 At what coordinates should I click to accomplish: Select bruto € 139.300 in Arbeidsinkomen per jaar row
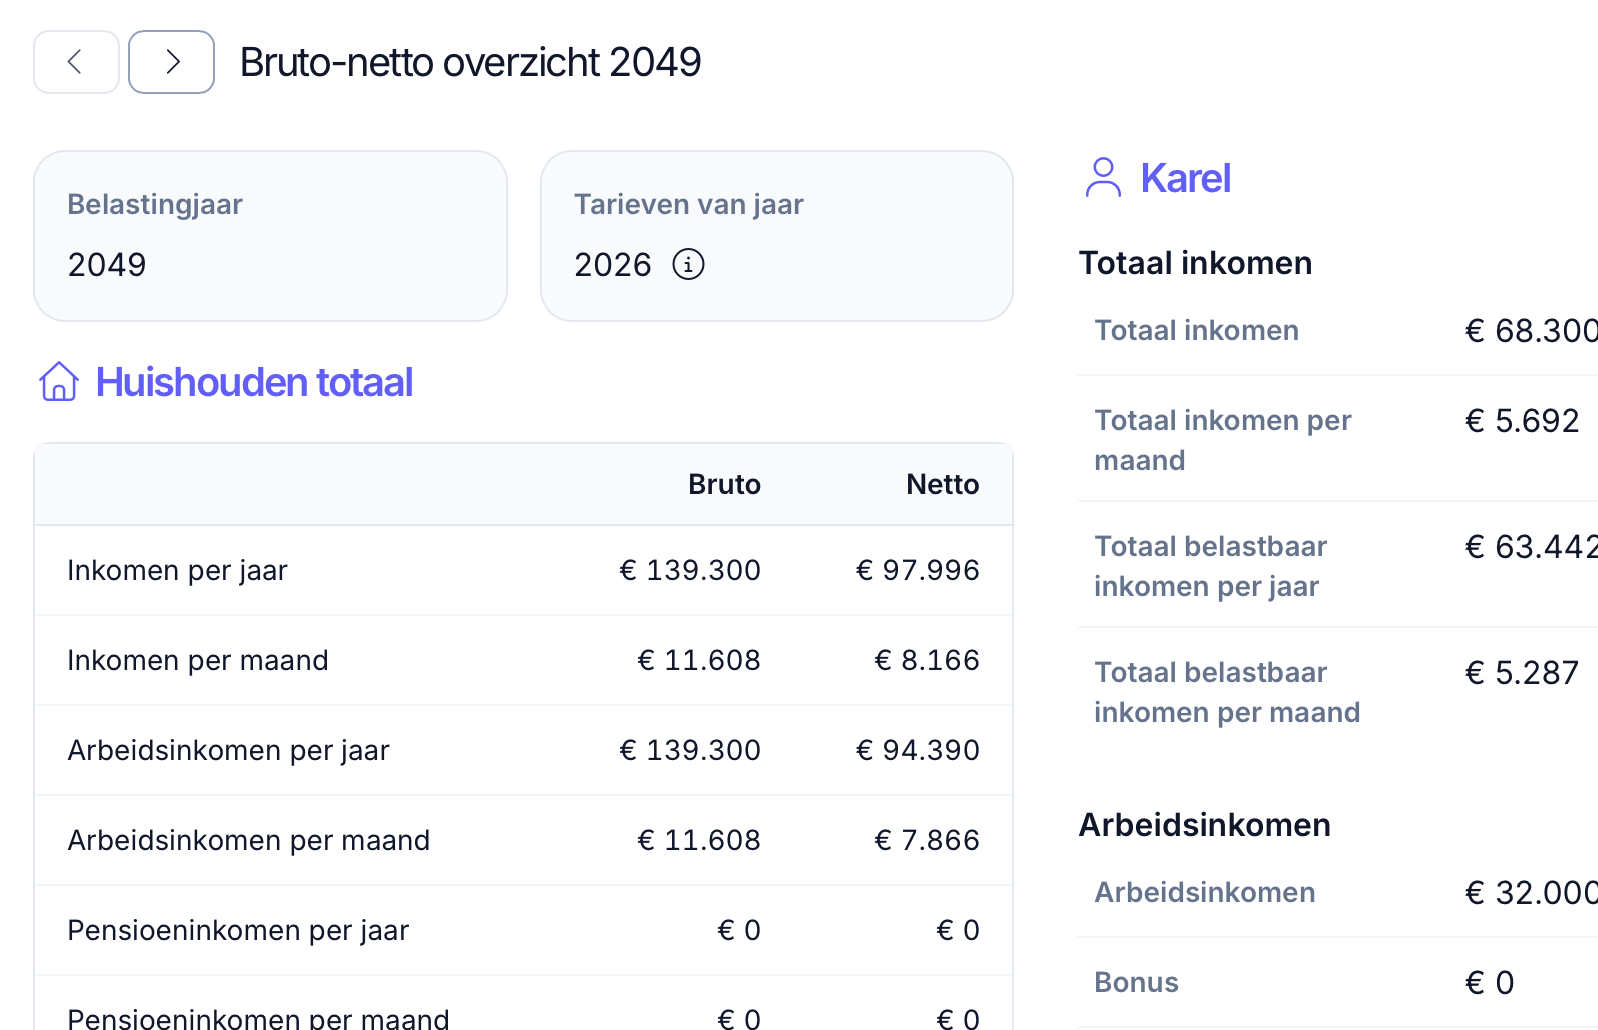[690, 750]
